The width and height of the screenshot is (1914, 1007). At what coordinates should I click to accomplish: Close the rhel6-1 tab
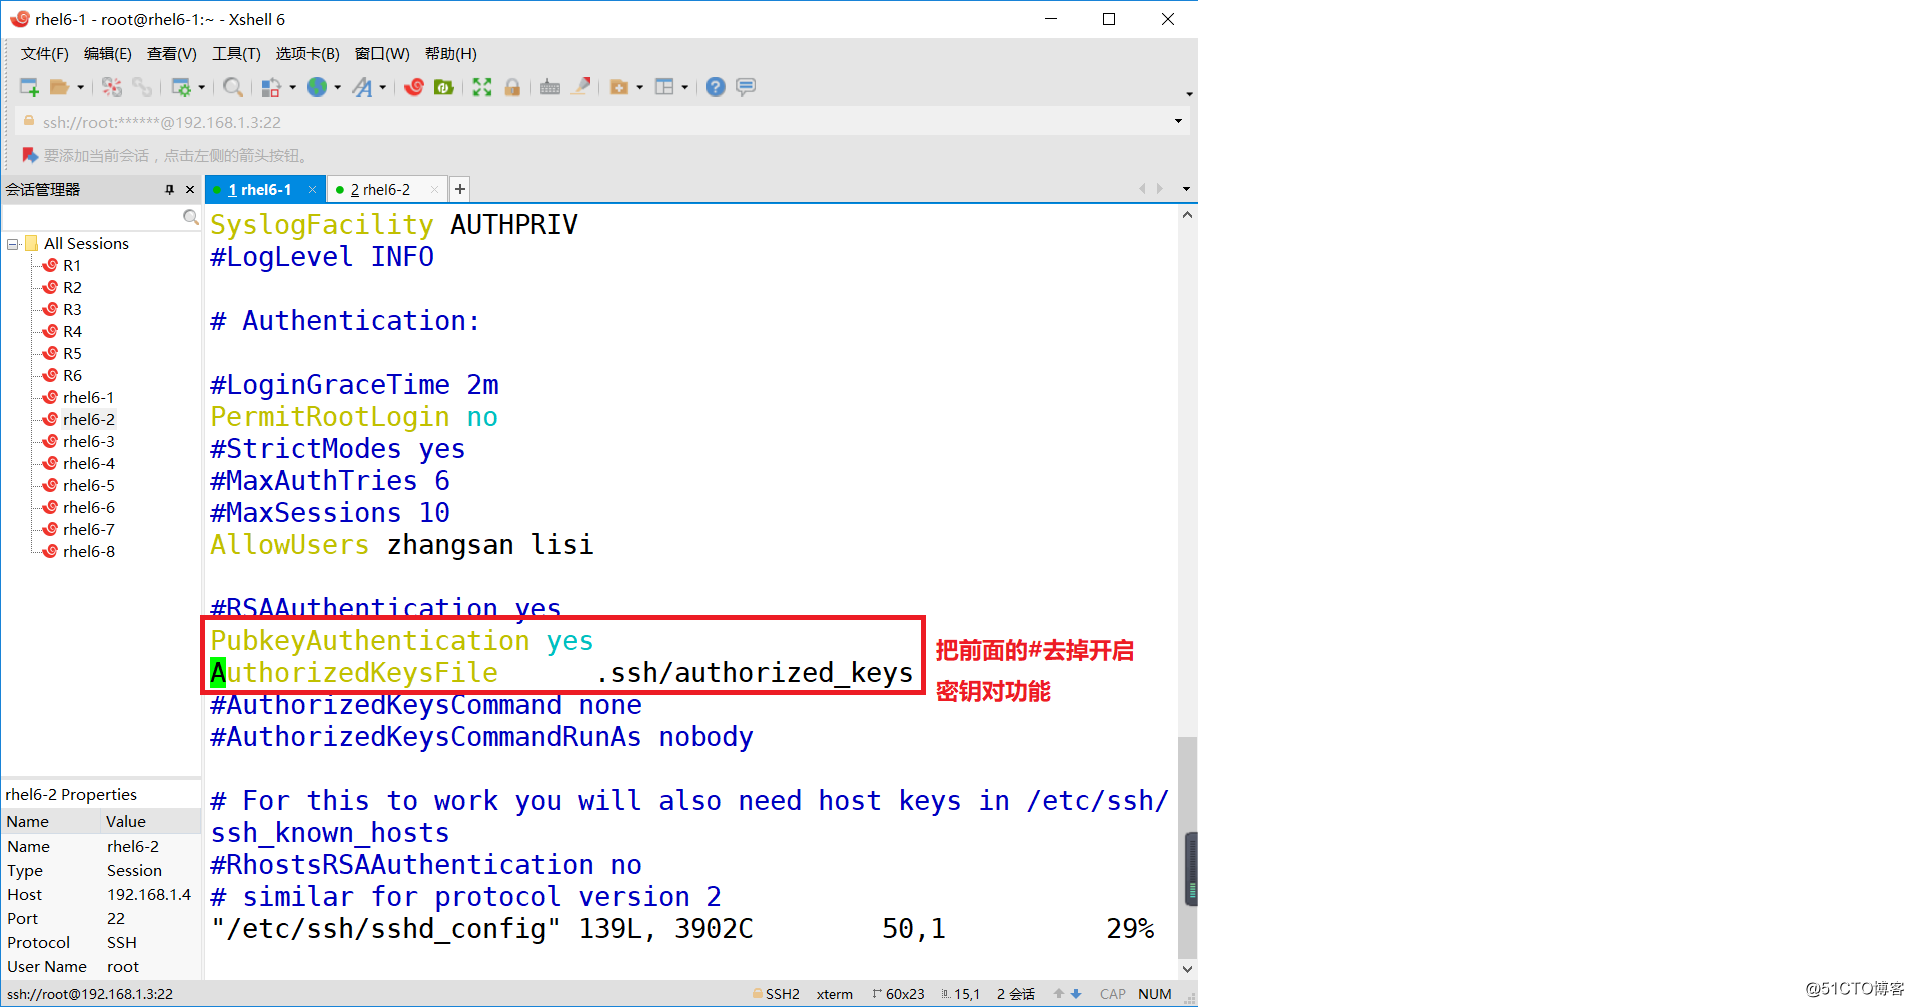(313, 190)
